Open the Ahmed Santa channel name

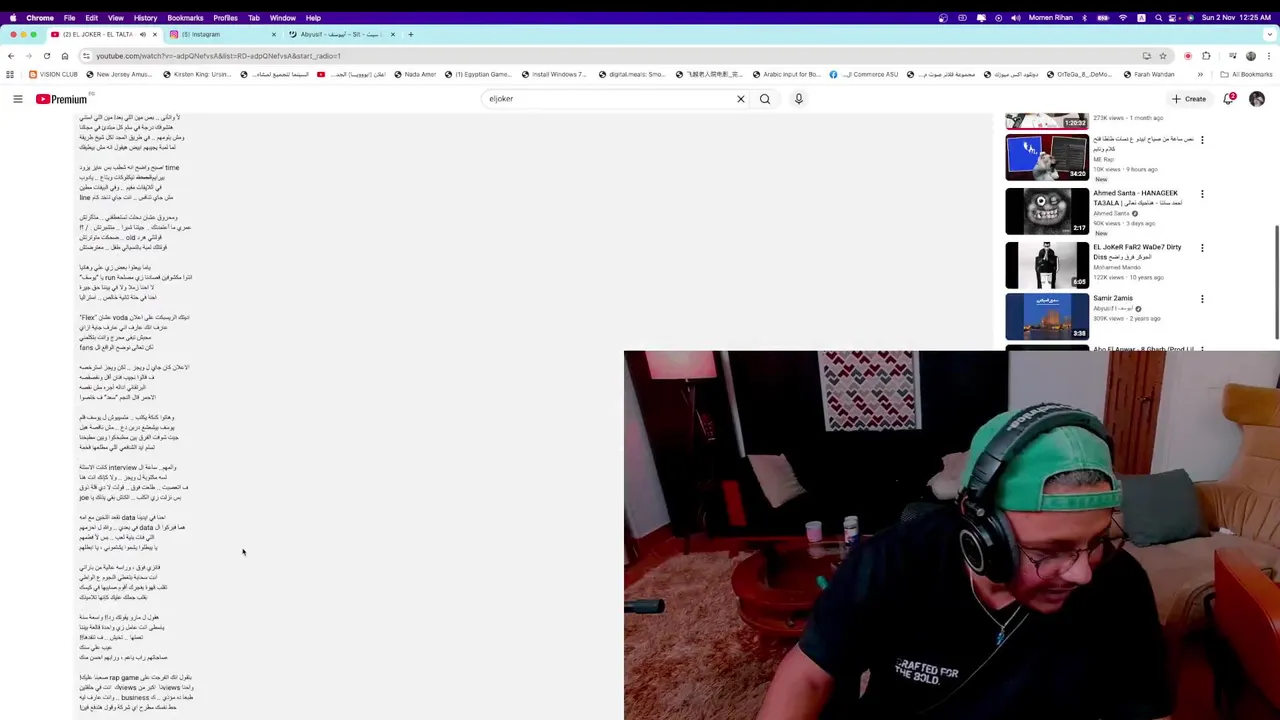click(1111, 213)
